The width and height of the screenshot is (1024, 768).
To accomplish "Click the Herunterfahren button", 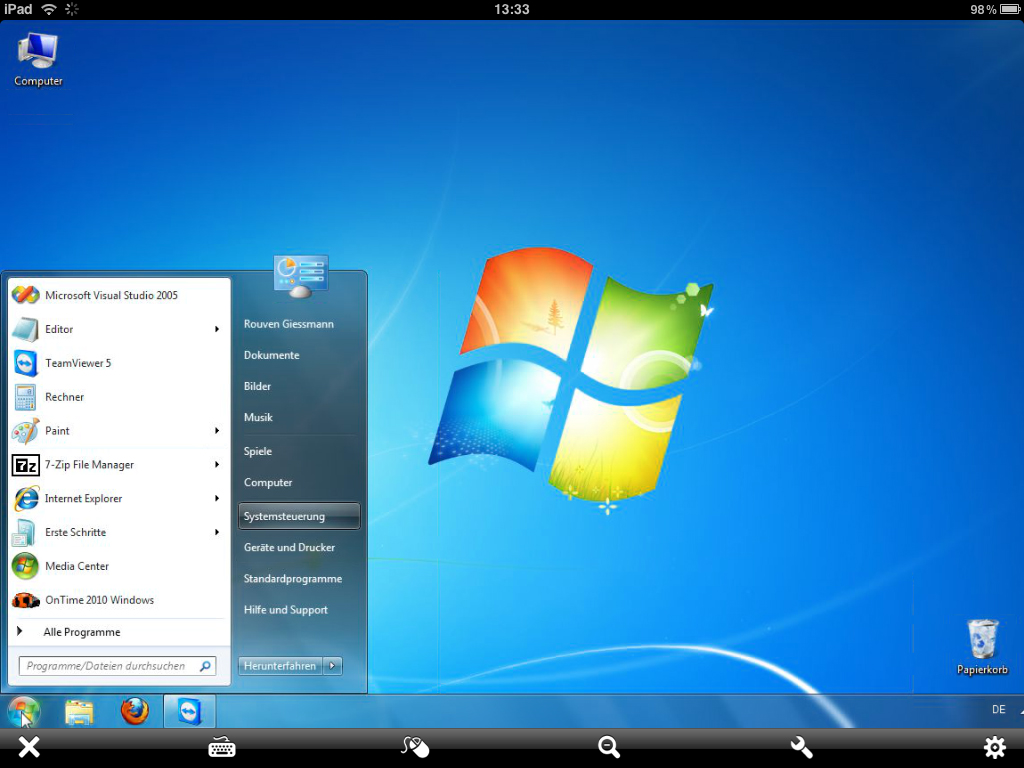I will point(279,665).
